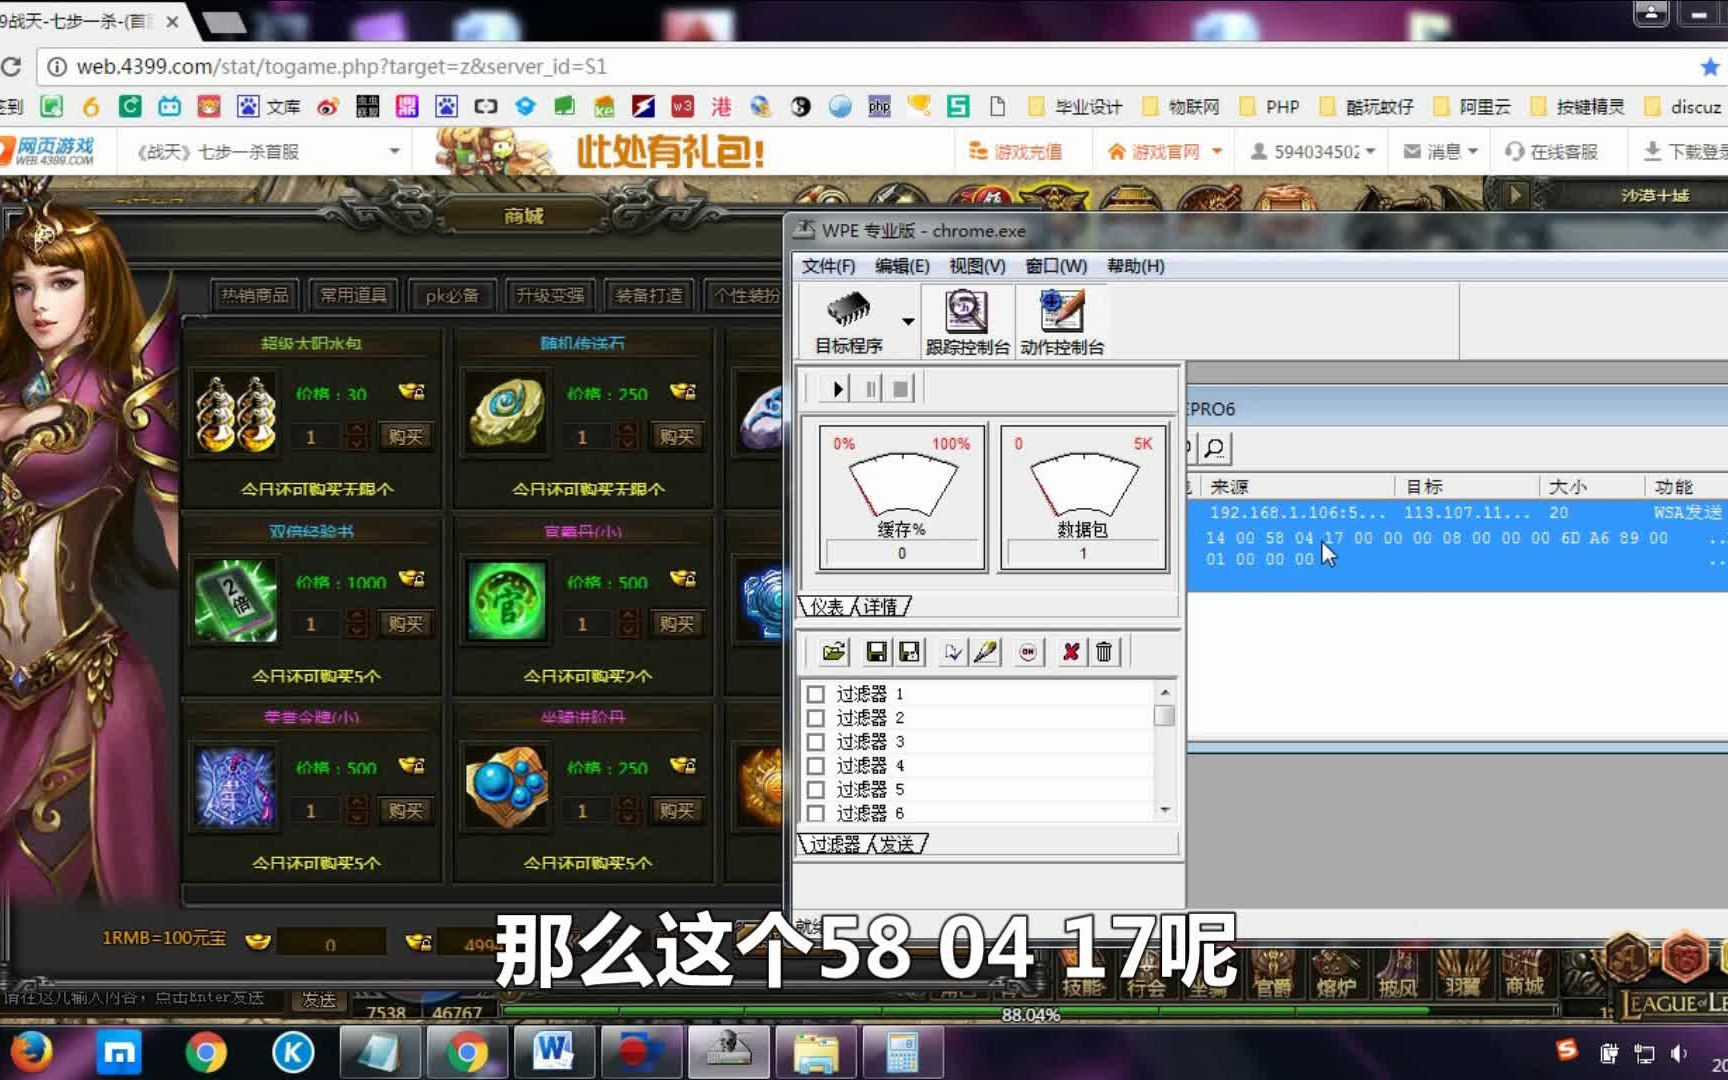Expand the account 594034502 dropdown
1728x1080 pixels.
(x=1370, y=152)
